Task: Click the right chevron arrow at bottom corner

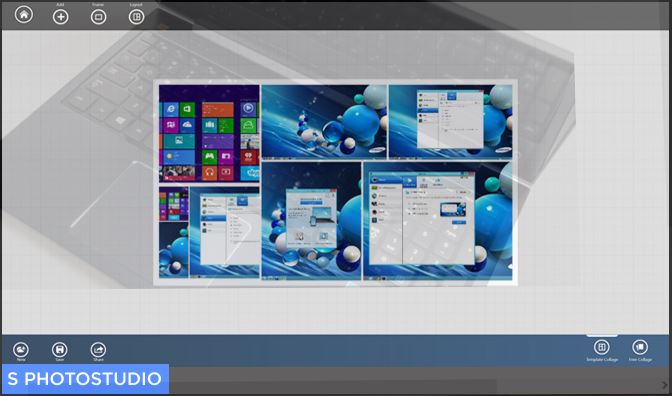Action: pos(664,384)
